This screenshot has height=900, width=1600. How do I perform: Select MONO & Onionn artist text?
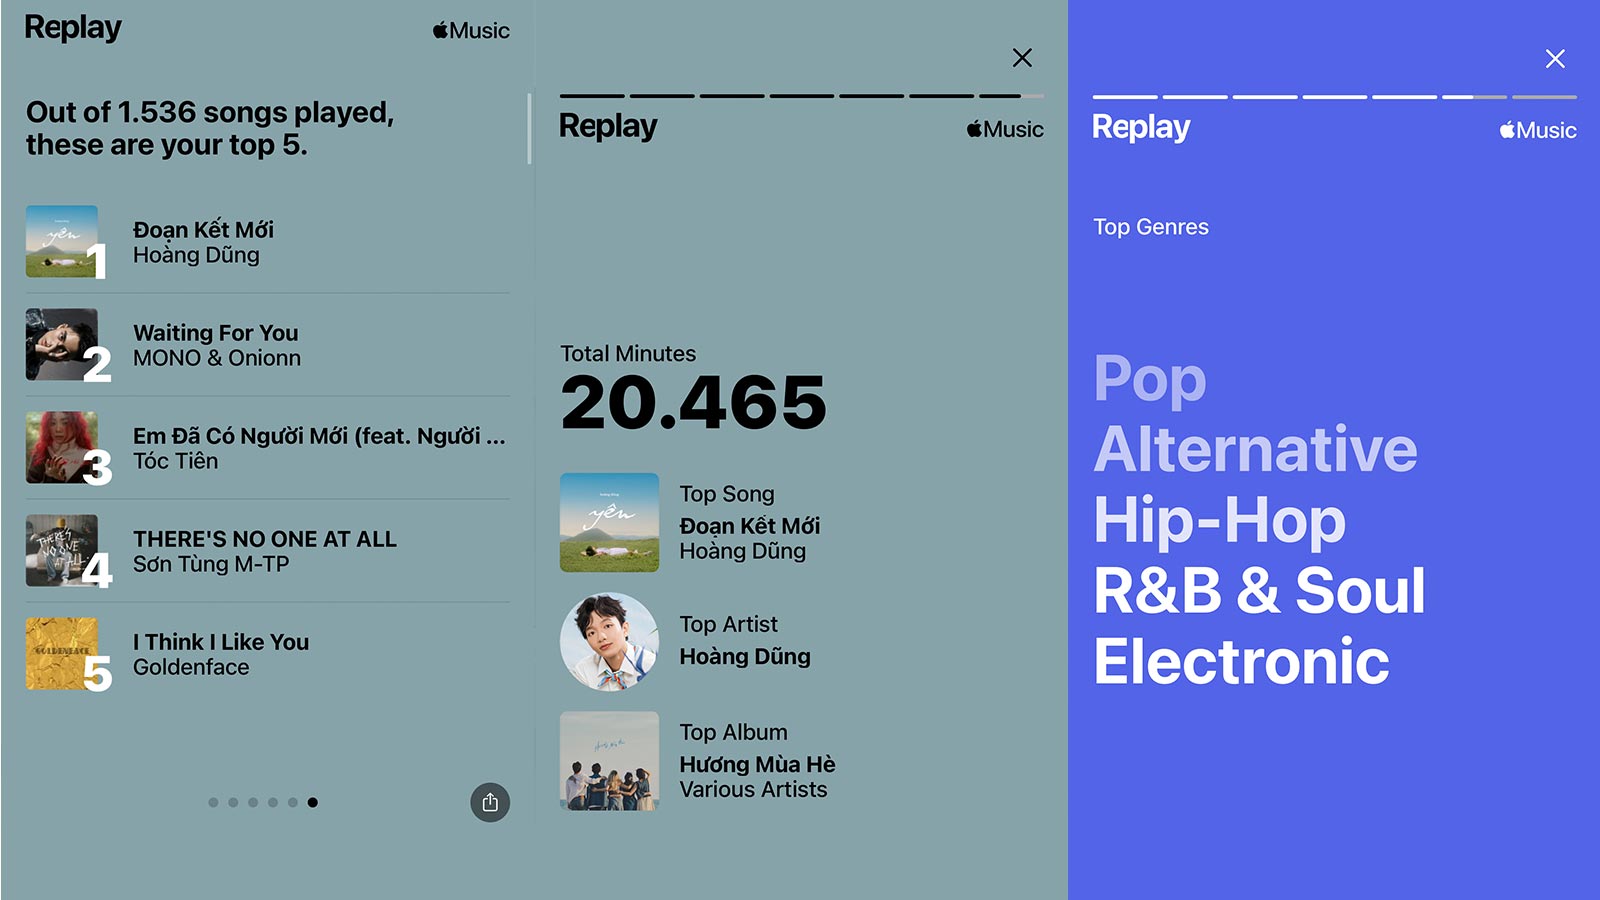(217, 358)
